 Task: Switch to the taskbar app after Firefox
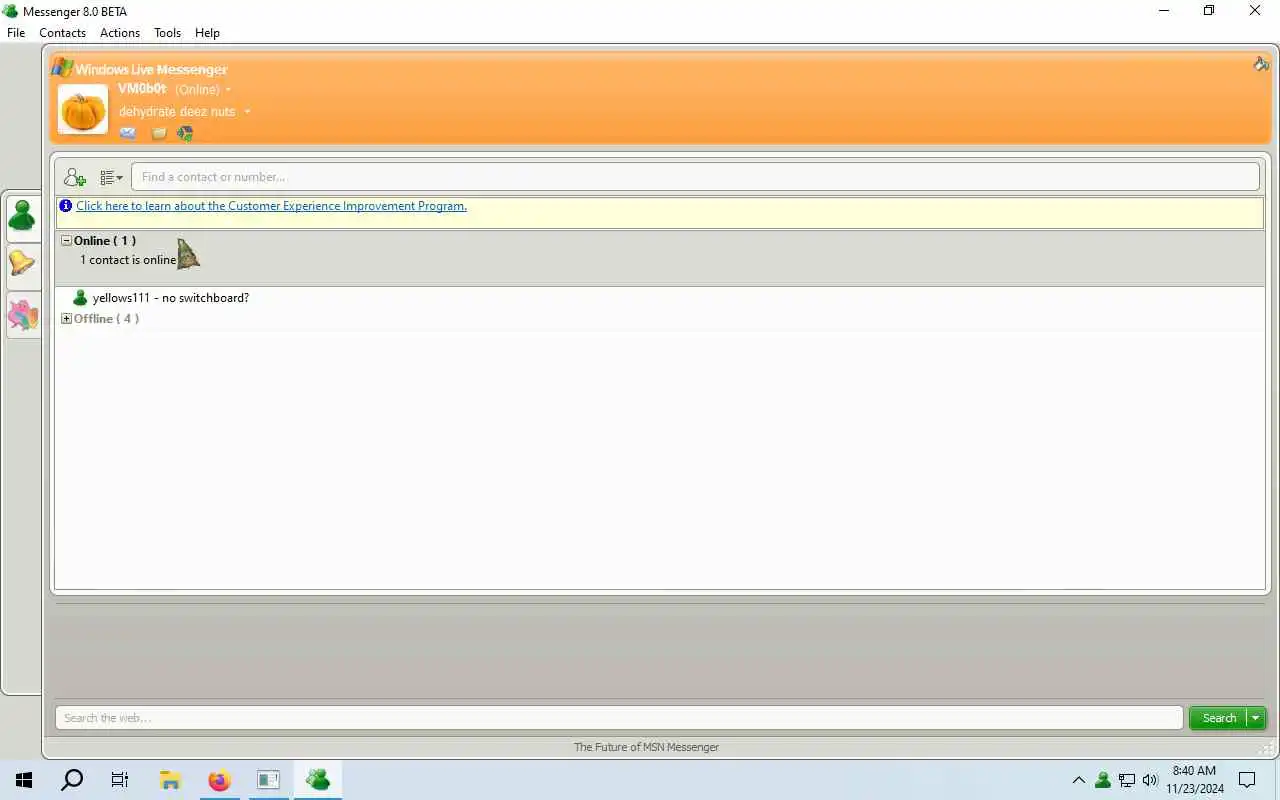pyautogui.click(x=268, y=780)
